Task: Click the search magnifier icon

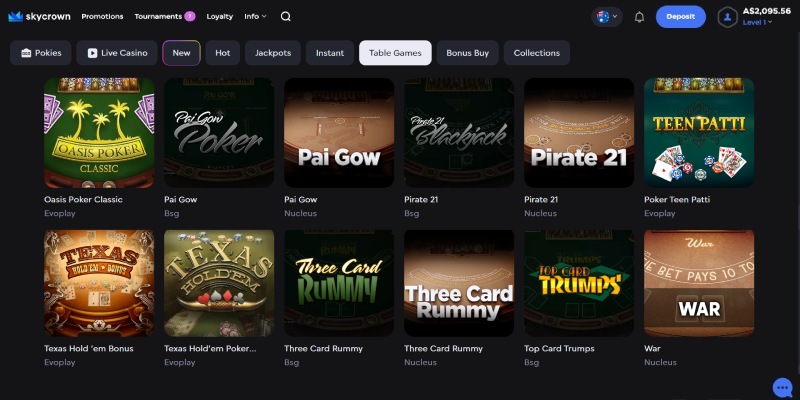Action: pos(286,16)
